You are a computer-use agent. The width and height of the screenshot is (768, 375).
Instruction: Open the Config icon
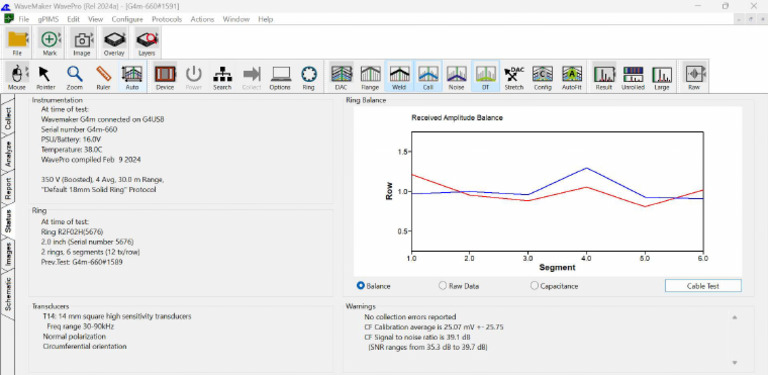[543, 77]
